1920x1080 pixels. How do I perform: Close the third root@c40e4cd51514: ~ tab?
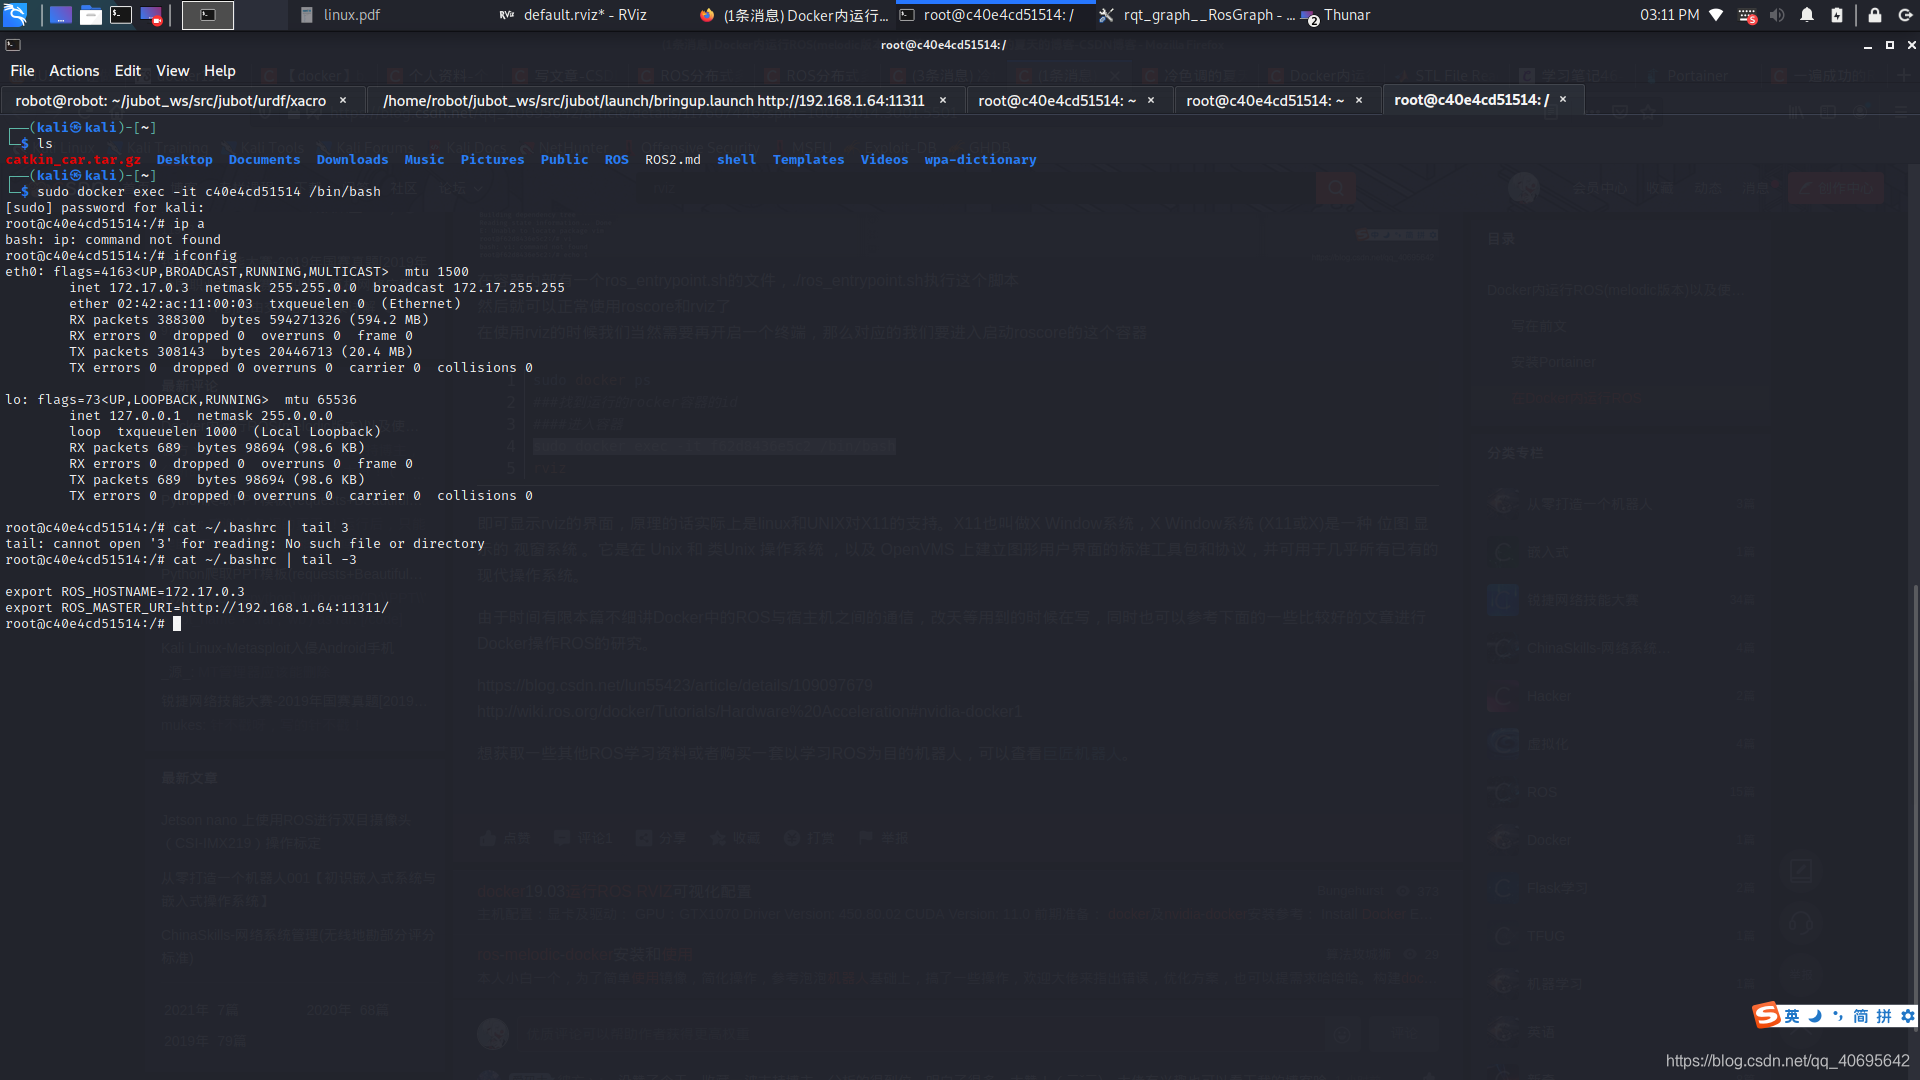tap(1151, 100)
